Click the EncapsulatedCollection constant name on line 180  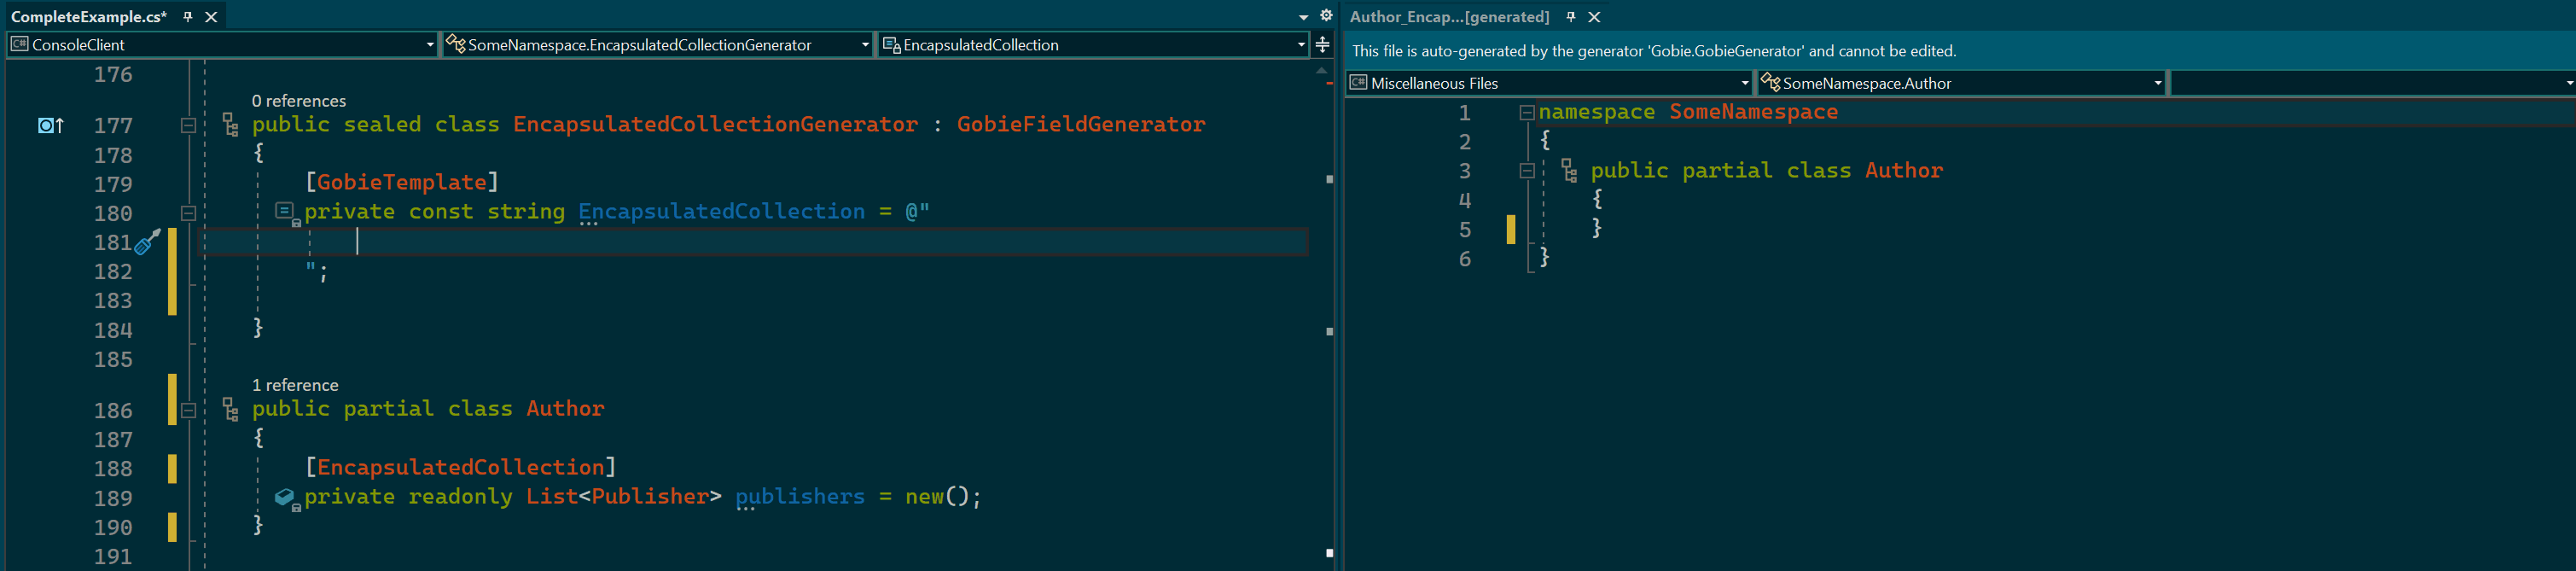[722, 212]
